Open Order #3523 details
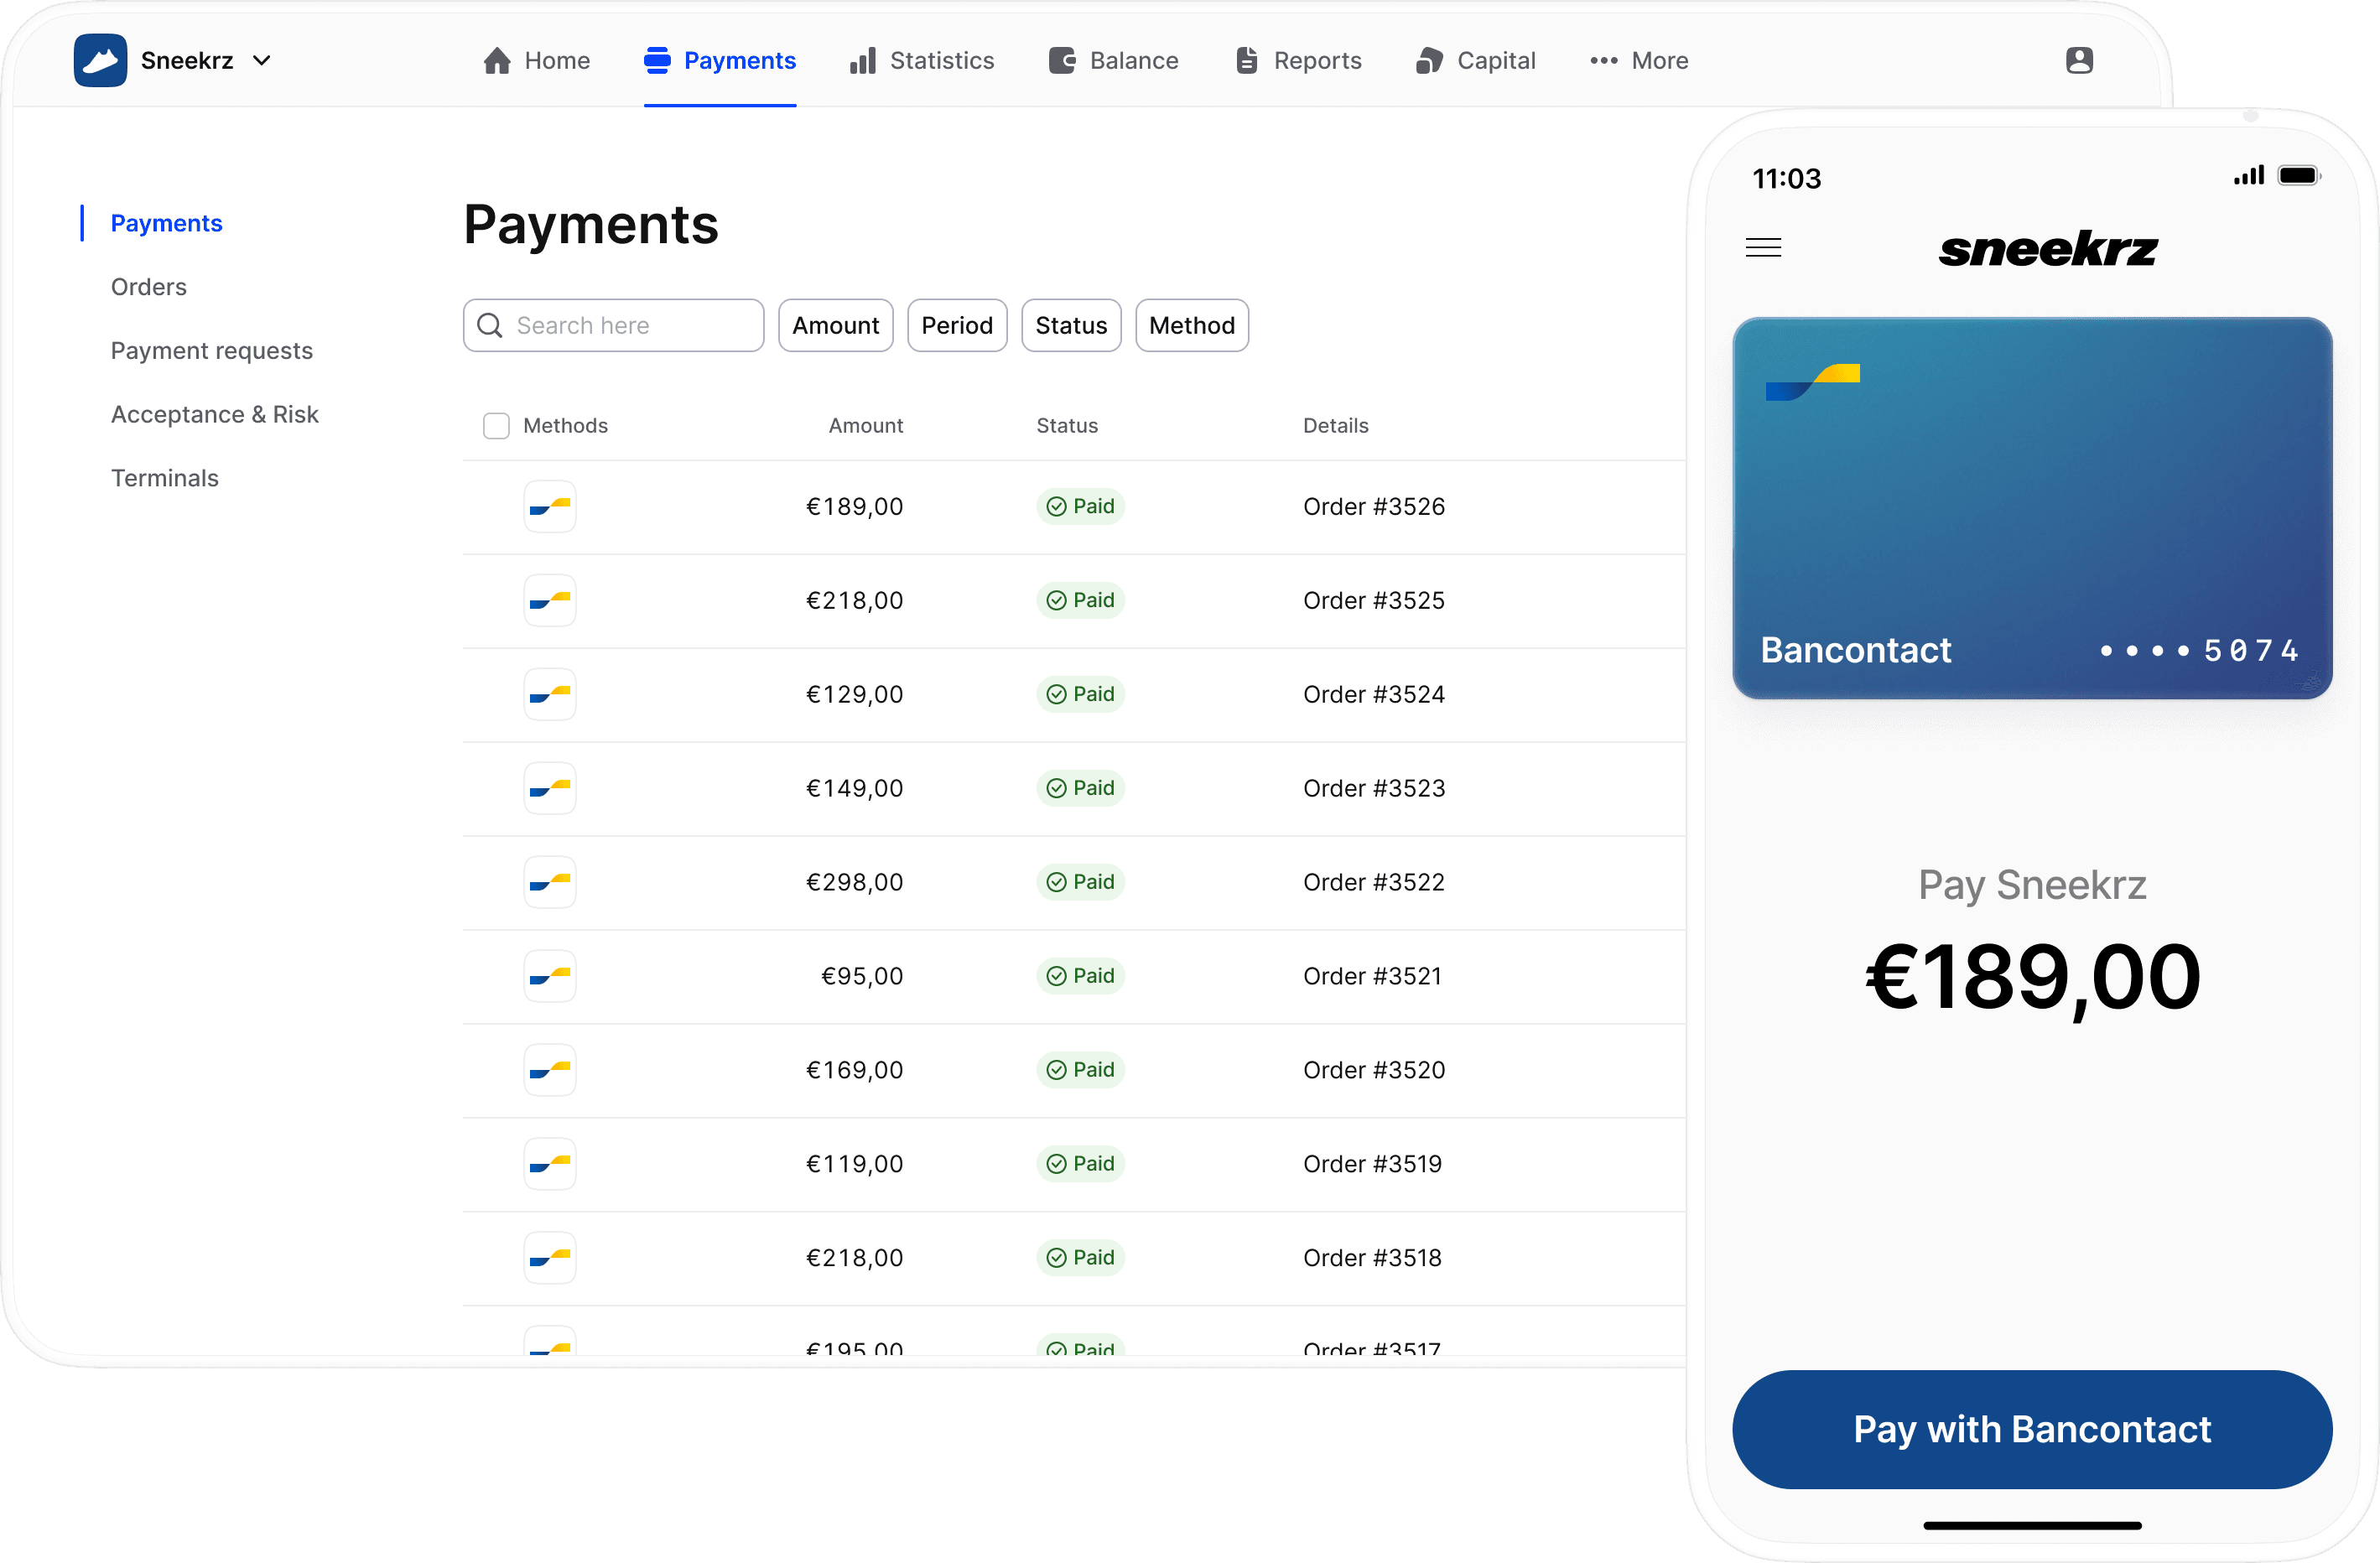Image resolution: width=2380 pixels, height=1563 pixels. pyautogui.click(x=1374, y=789)
